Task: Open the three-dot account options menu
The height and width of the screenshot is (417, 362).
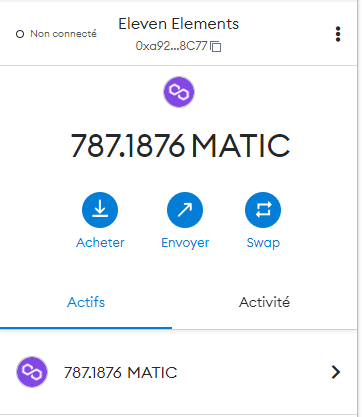Action: 338,34
